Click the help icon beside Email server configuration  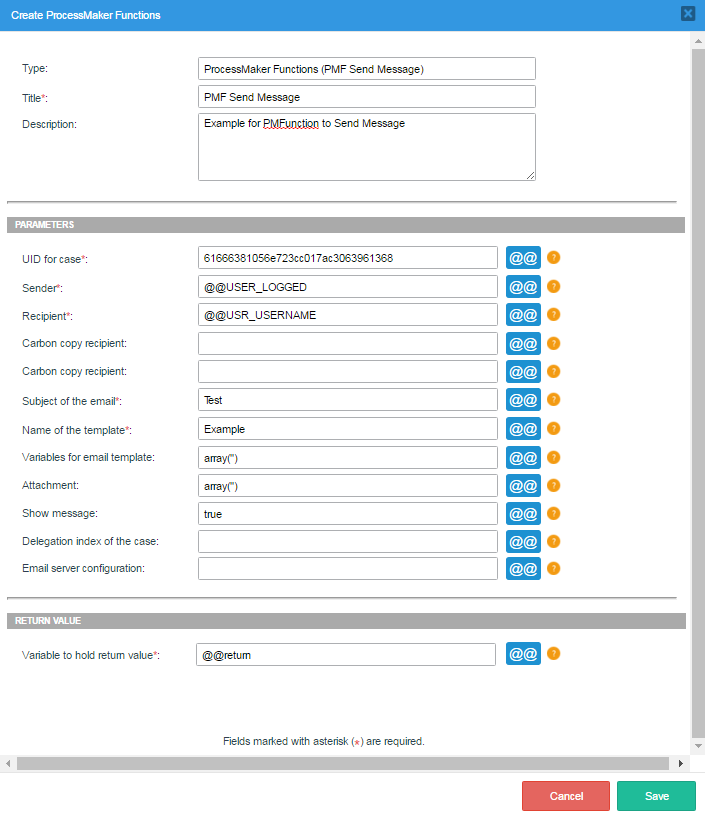[x=553, y=569]
